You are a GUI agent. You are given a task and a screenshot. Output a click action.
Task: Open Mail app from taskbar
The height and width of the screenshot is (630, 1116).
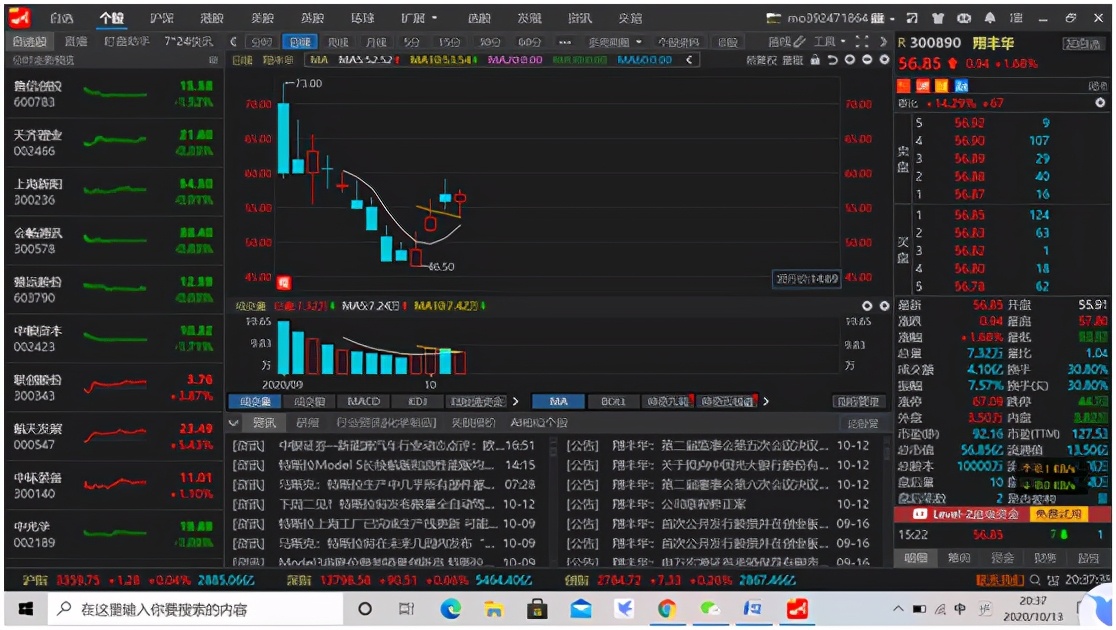pos(581,609)
